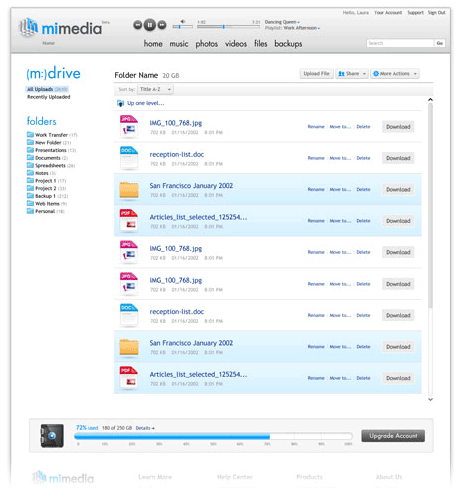Click into the Search input field
Viewport: 459px width, 488px height.
click(x=400, y=43)
